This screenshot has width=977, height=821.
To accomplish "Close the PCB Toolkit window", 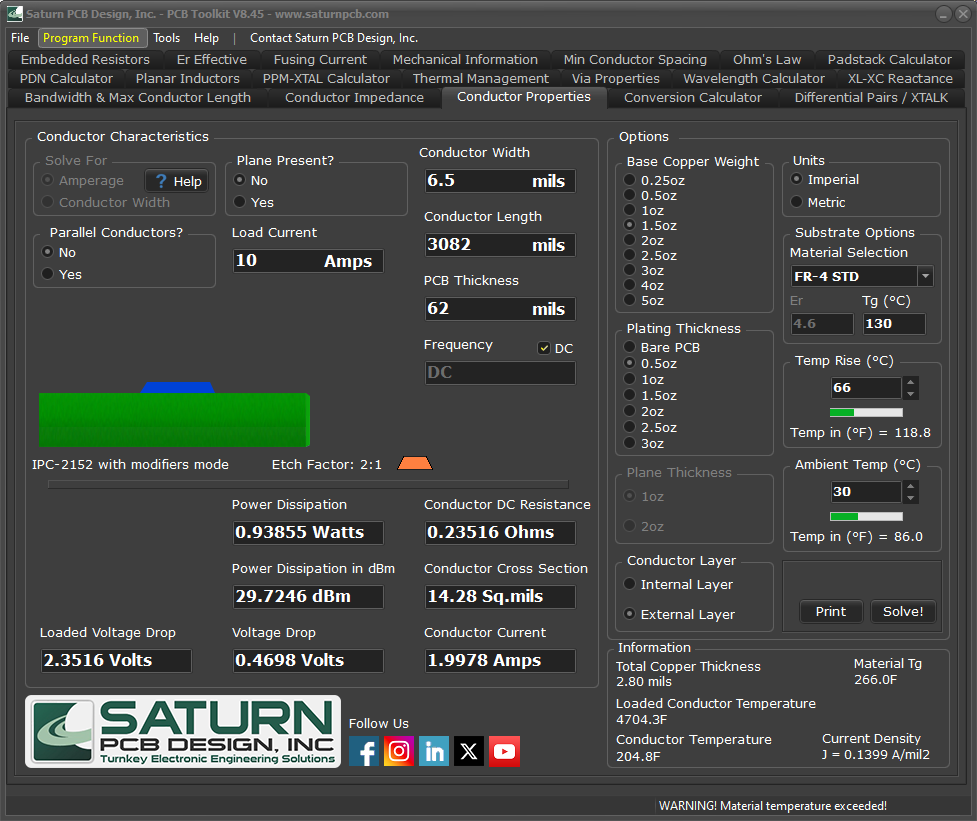I will pos(963,14).
